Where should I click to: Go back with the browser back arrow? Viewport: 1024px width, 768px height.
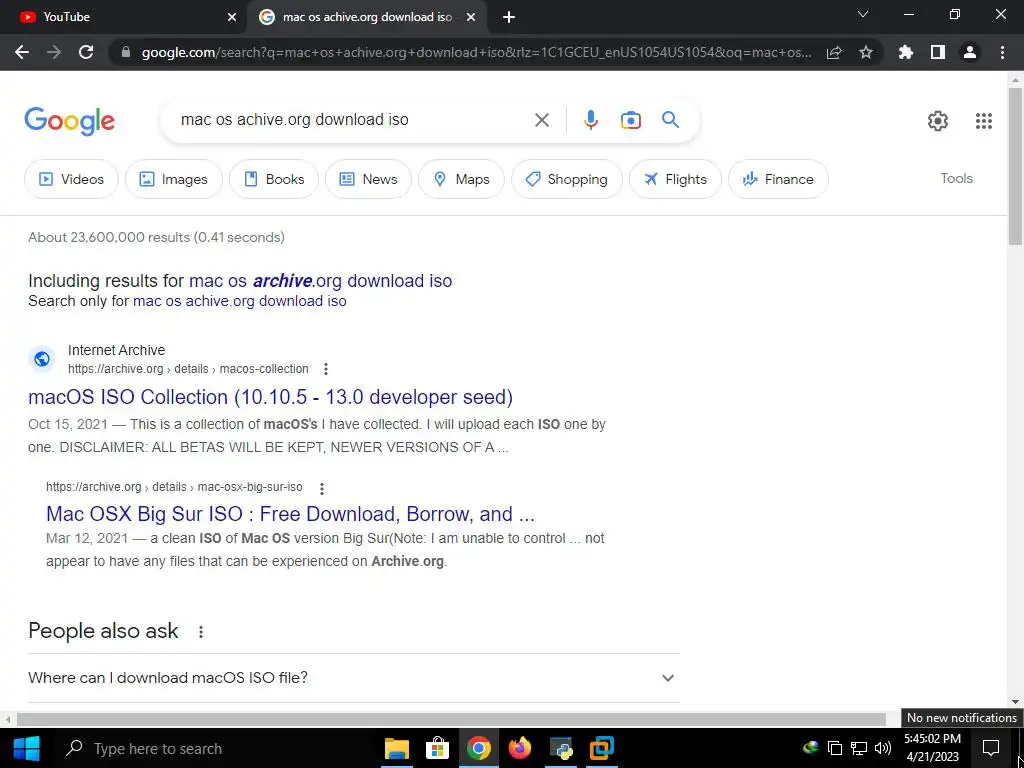point(22,52)
